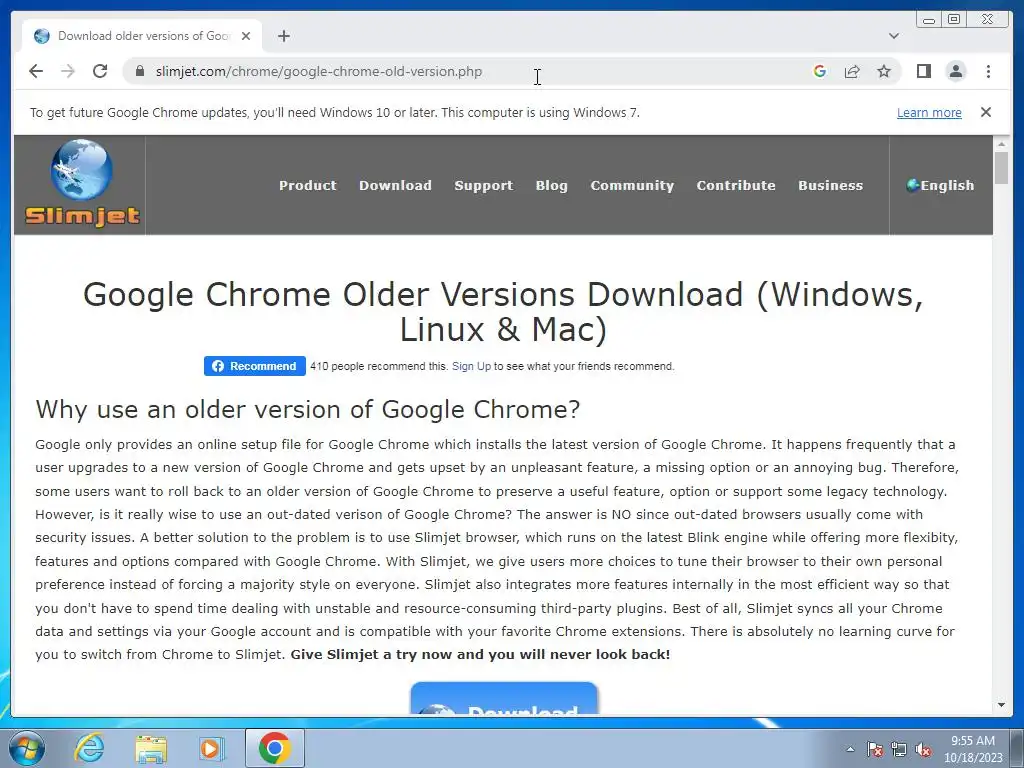Dismiss the Windows 7 update notice

(986, 112)
